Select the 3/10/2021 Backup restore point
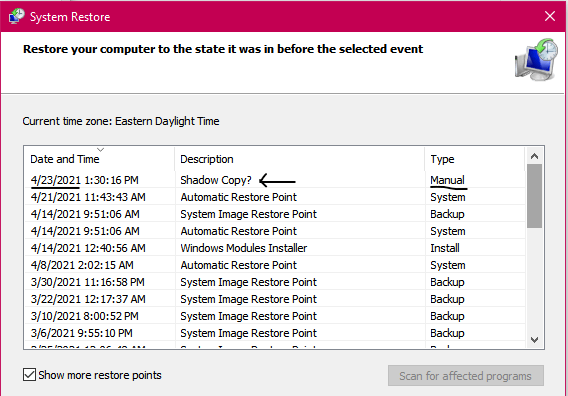568x396 pixels. [275, 316]
